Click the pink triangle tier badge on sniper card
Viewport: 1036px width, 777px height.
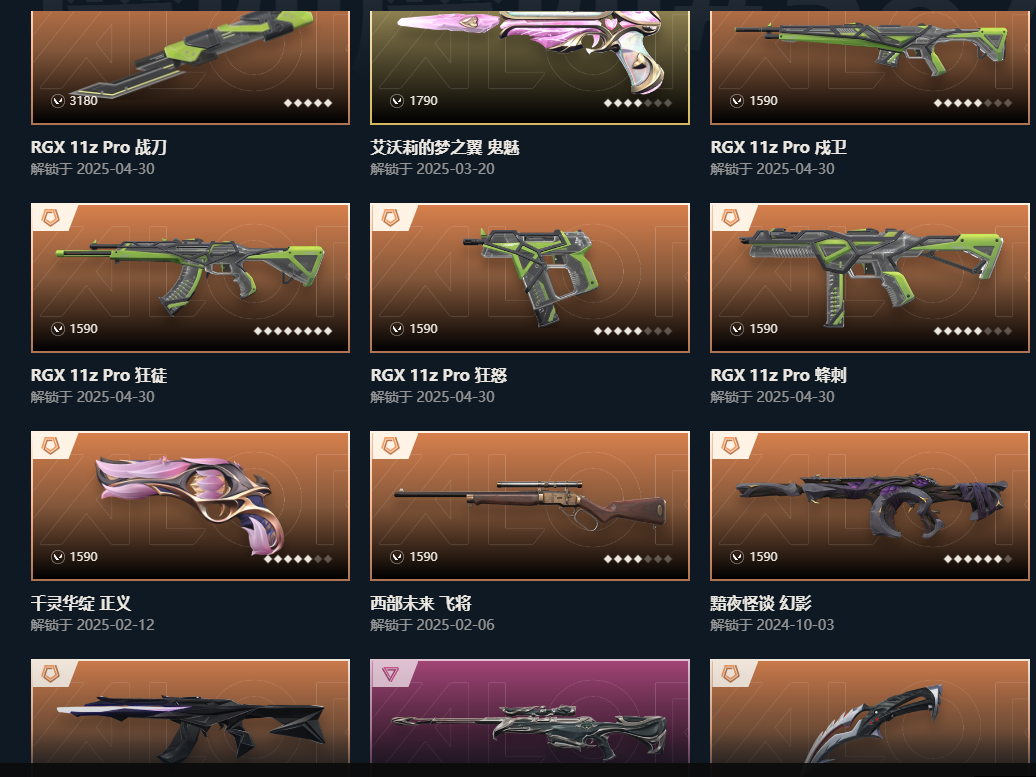point(390,673)
